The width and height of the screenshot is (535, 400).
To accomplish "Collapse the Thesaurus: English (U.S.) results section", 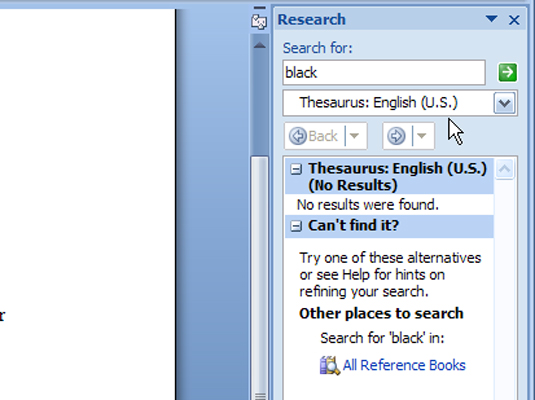I will [x=296, y=169].
